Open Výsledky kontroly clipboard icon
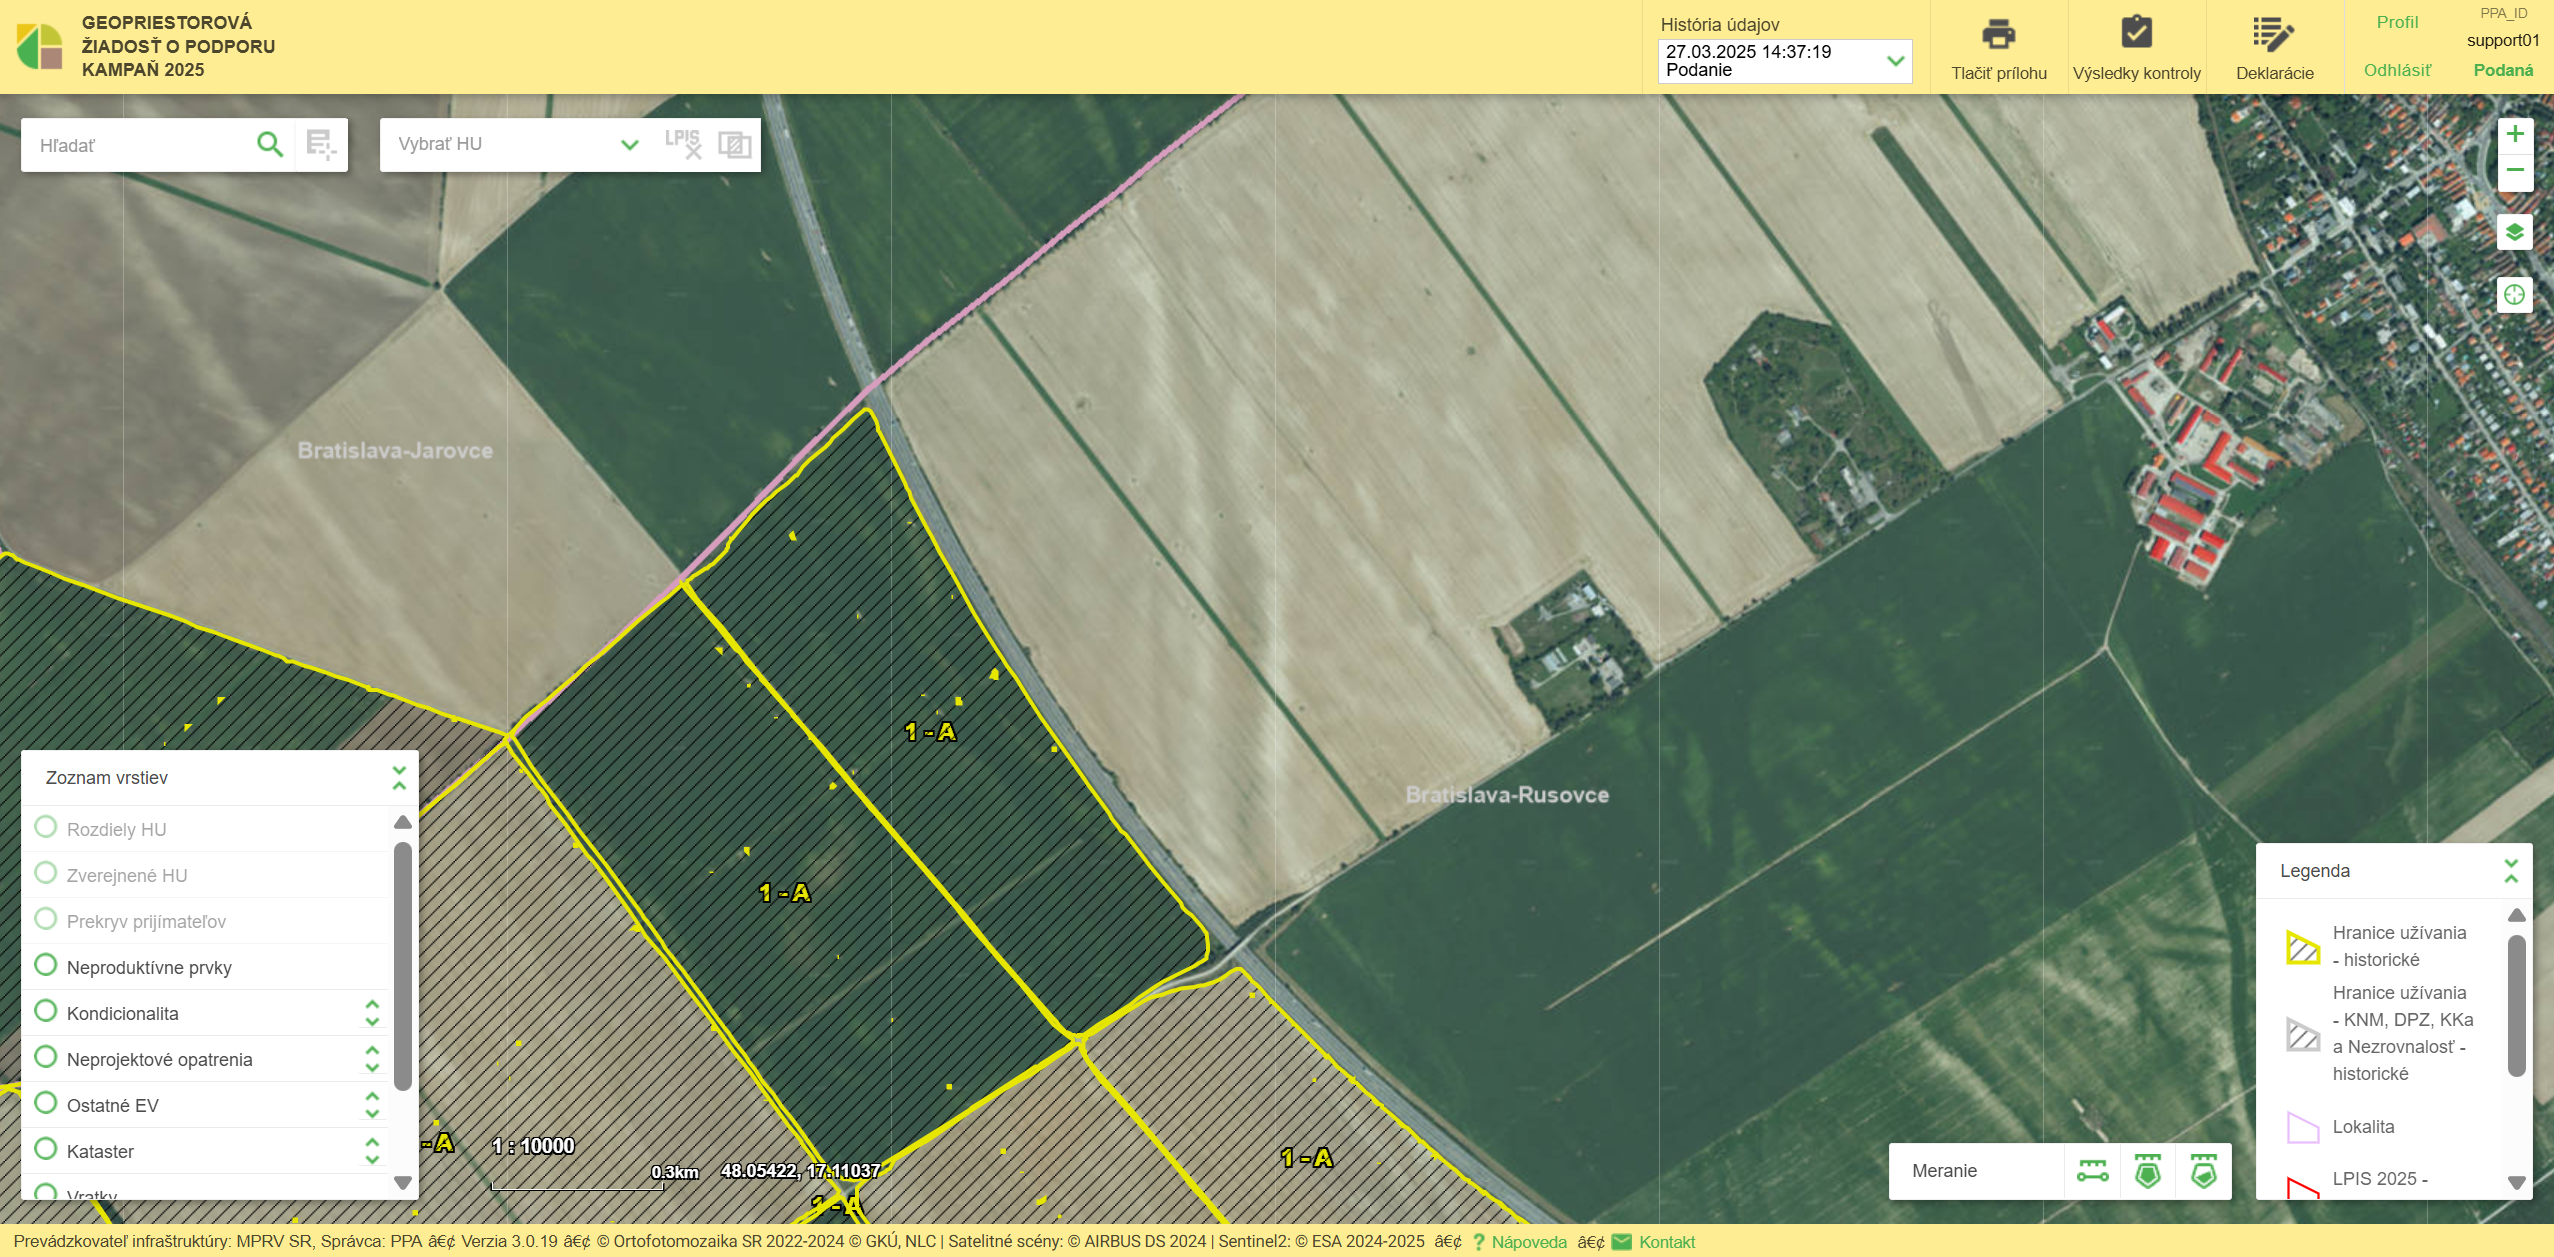 tap(2136, 33)
